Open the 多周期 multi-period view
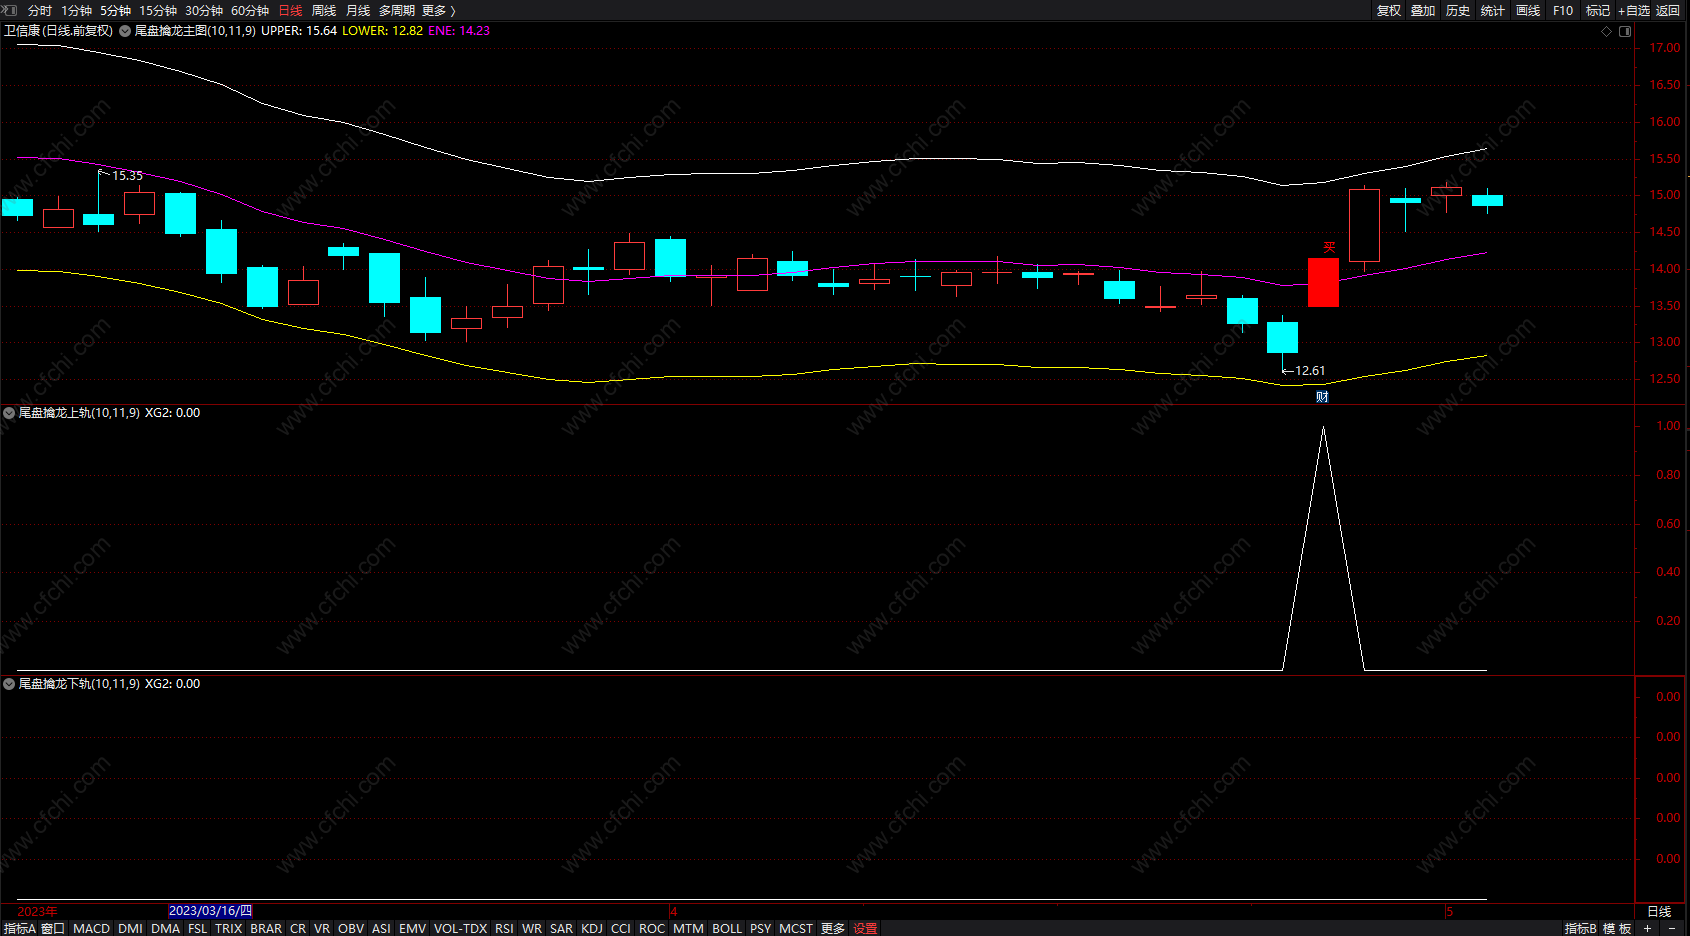 click(397, 11)
